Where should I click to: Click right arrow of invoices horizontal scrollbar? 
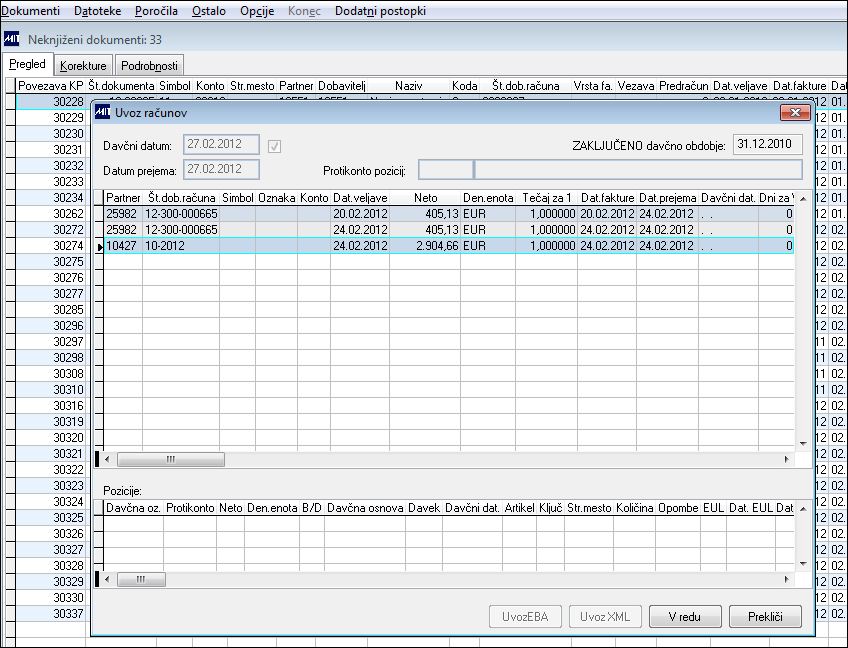pyautogui.click(x=786, y=460)
